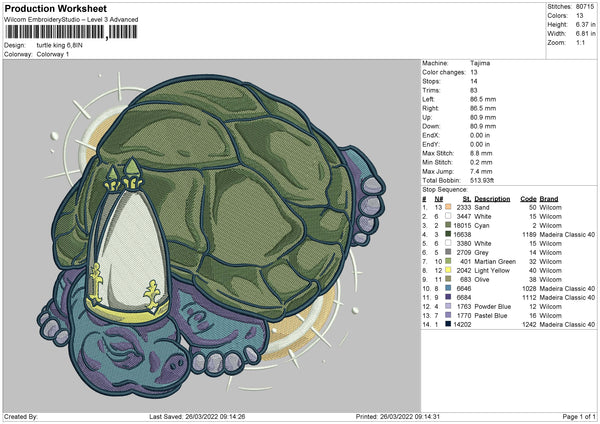The image size is (600, 424).
Task: Click the Powder Blue swatch beside 1763
Action: (448, 306)
